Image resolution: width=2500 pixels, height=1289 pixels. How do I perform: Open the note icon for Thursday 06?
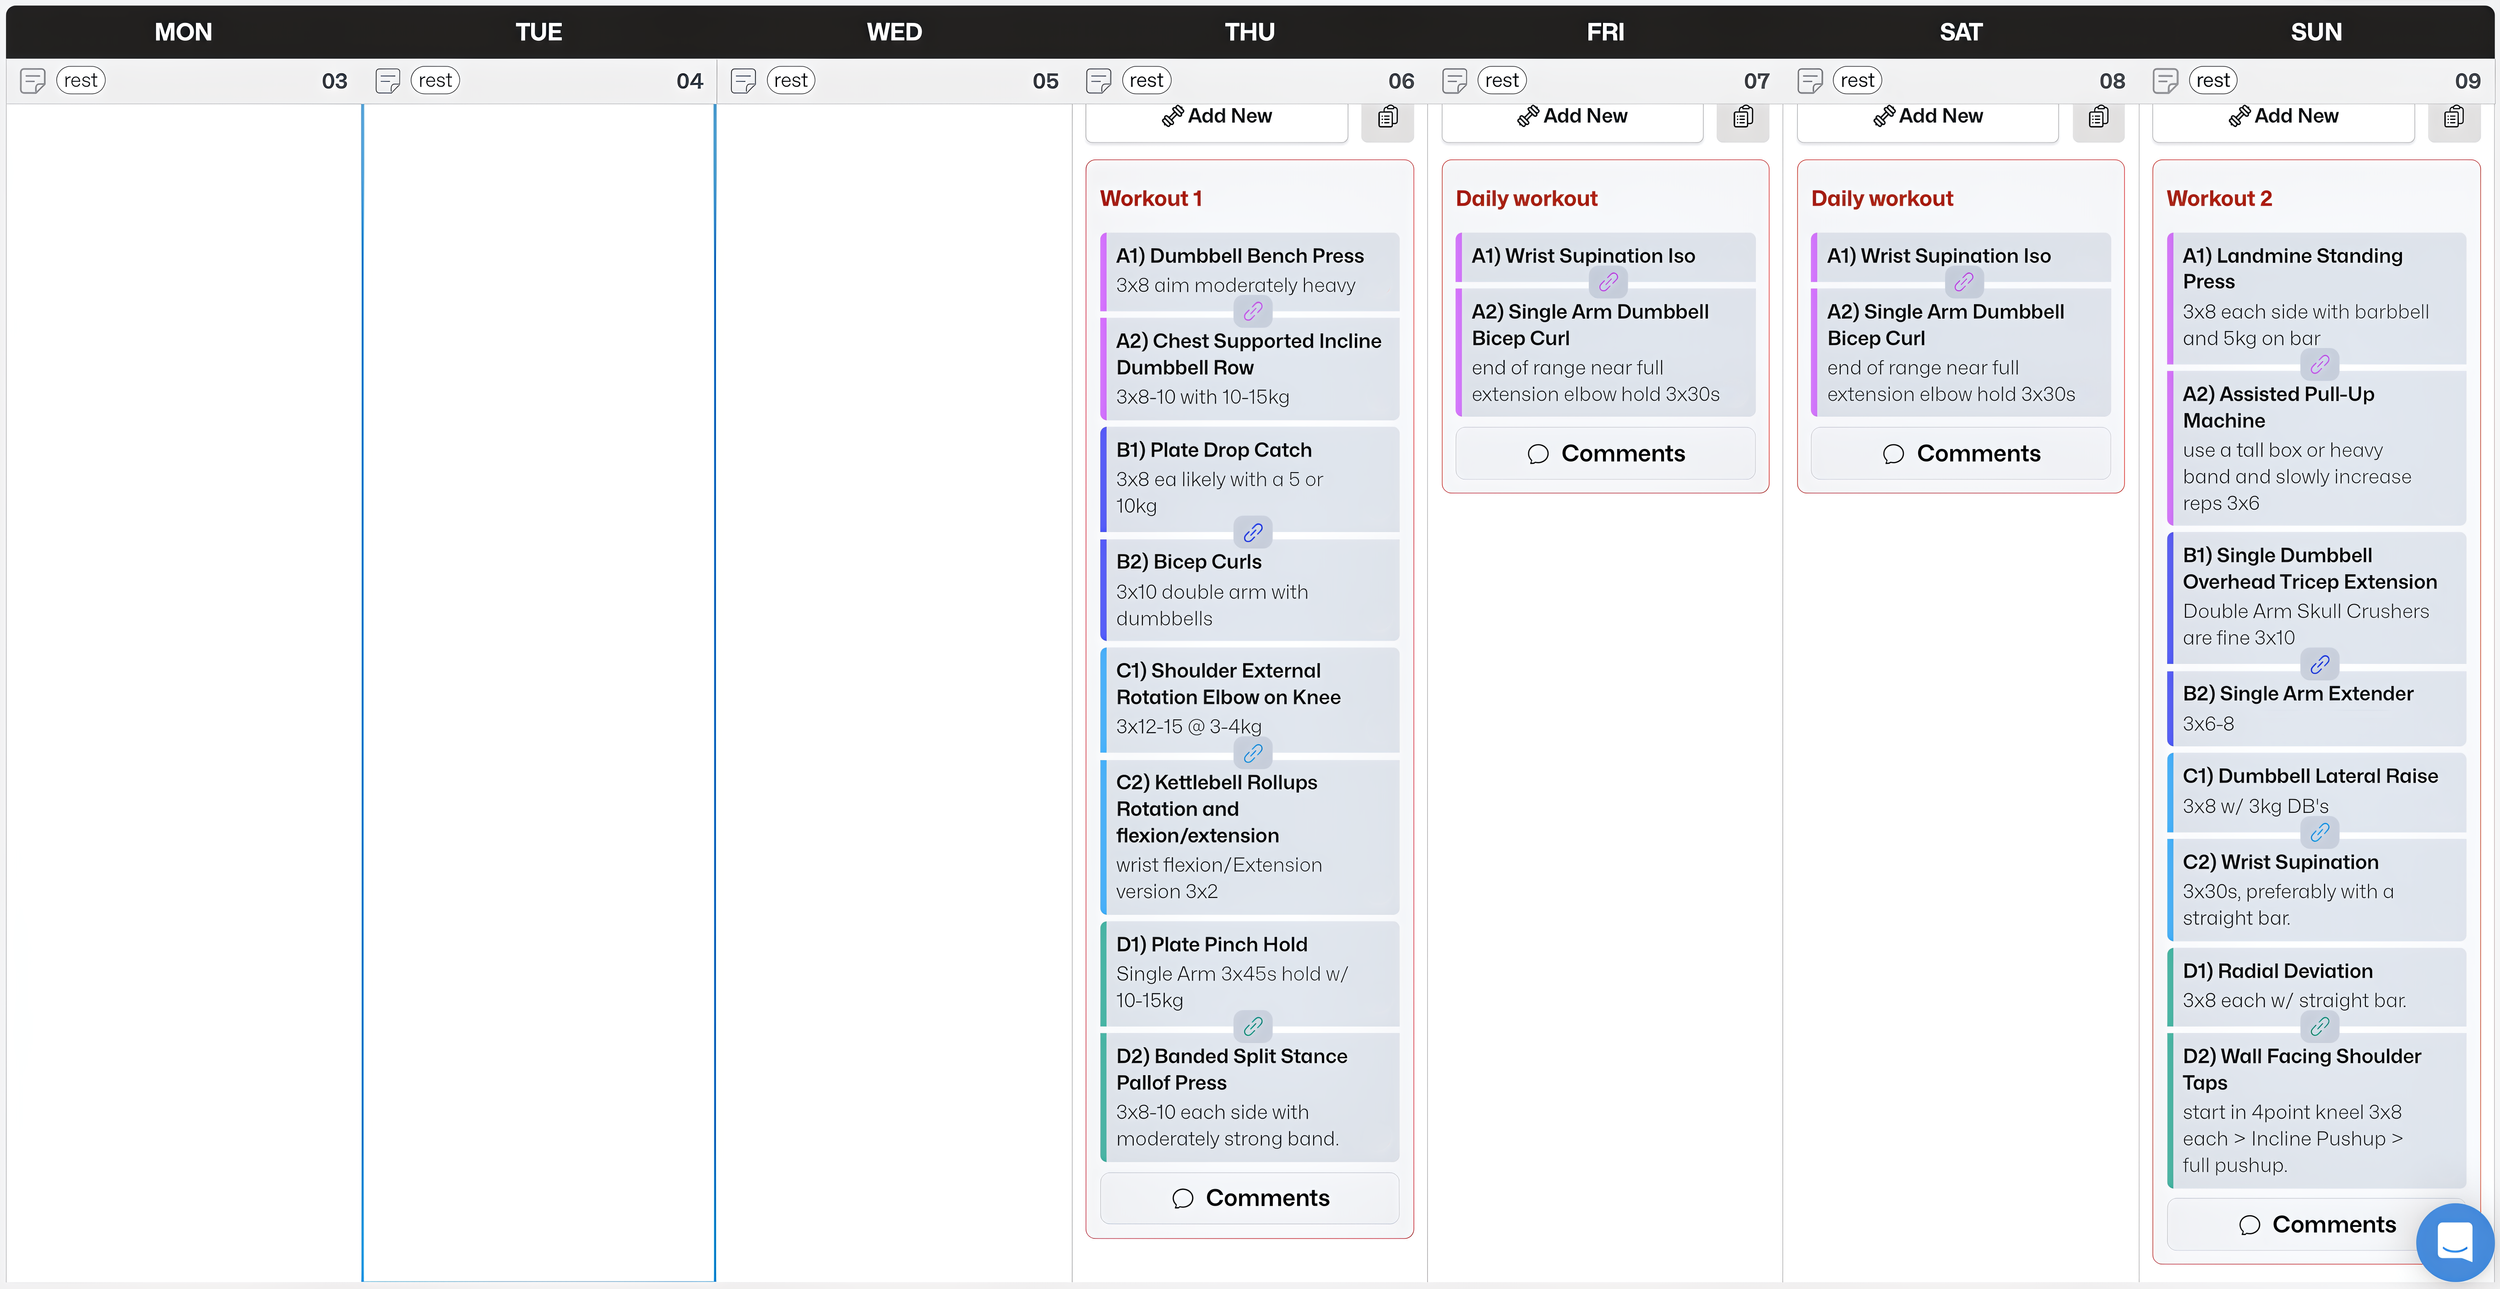[x=1099, y=81]
